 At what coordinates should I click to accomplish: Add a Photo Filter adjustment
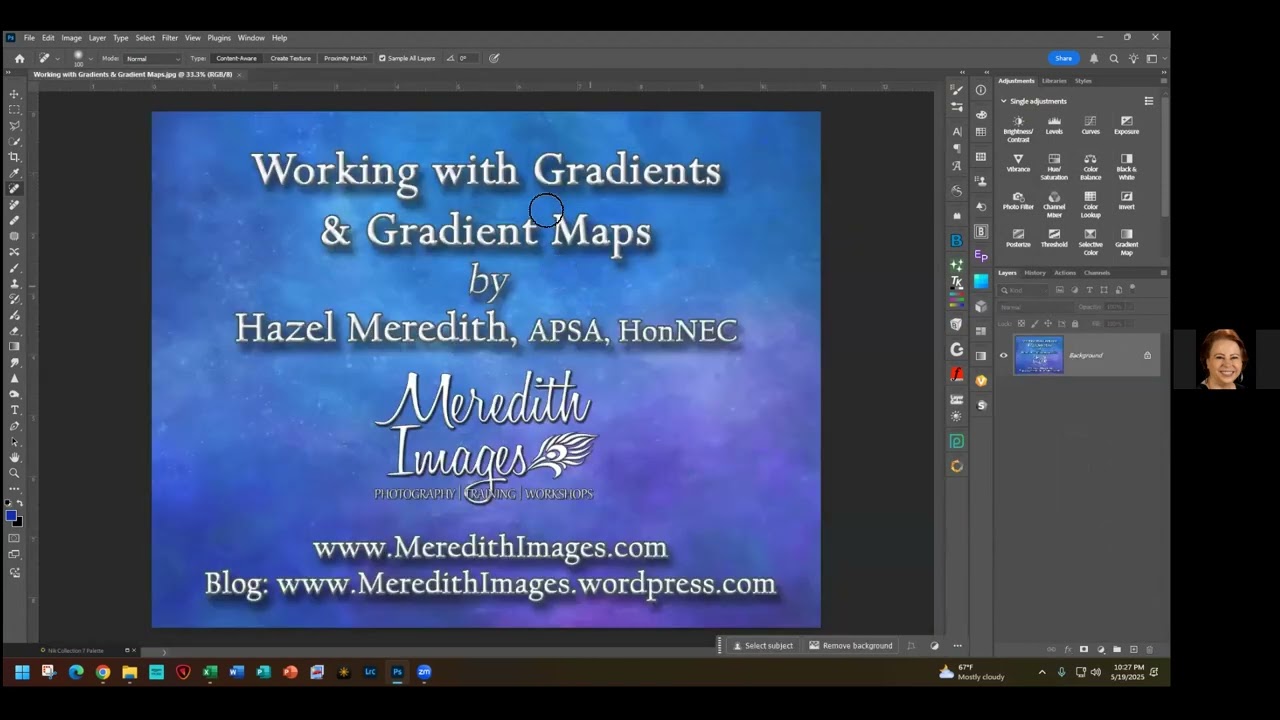(x=1018, y=201)
